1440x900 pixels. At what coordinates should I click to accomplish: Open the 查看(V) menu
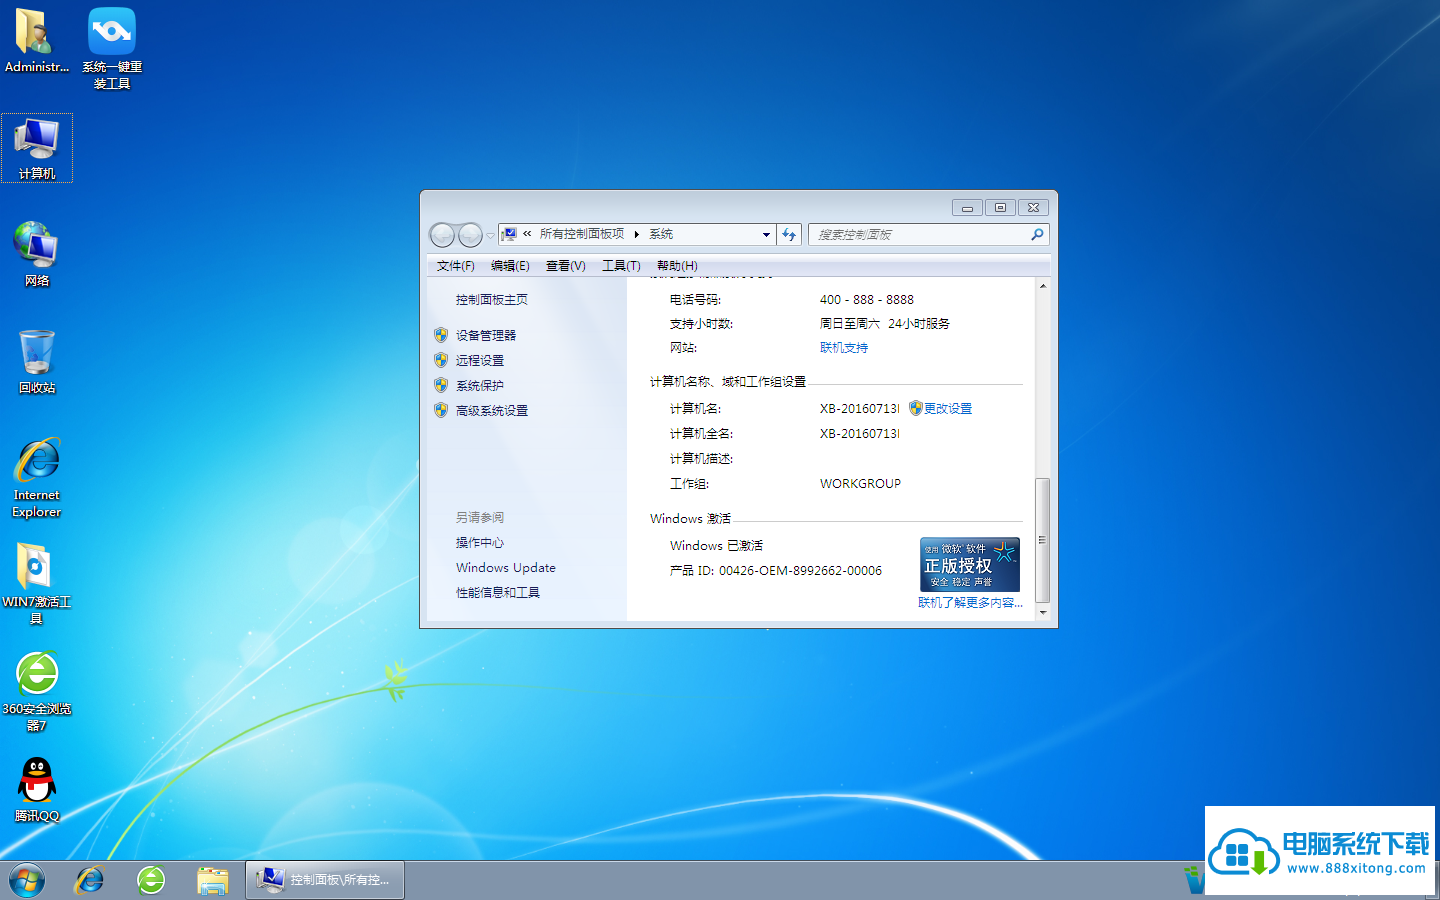tap(565, 265)
